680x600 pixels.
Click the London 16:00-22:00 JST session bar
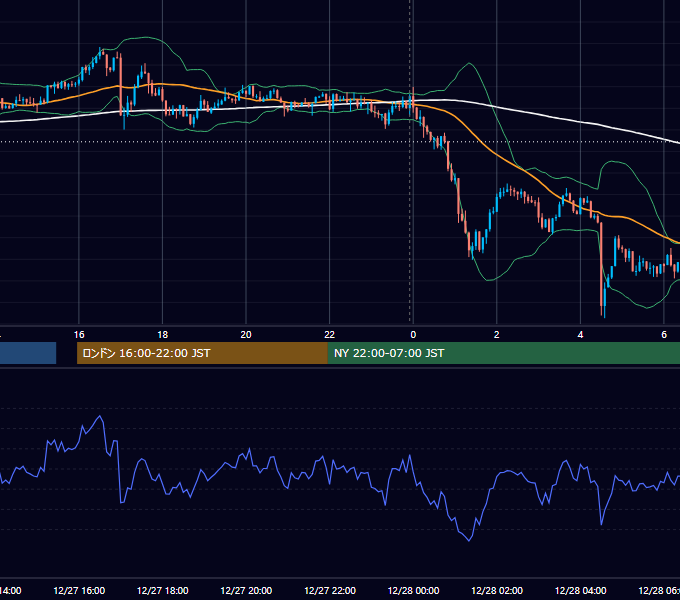(x=202, y=353)
